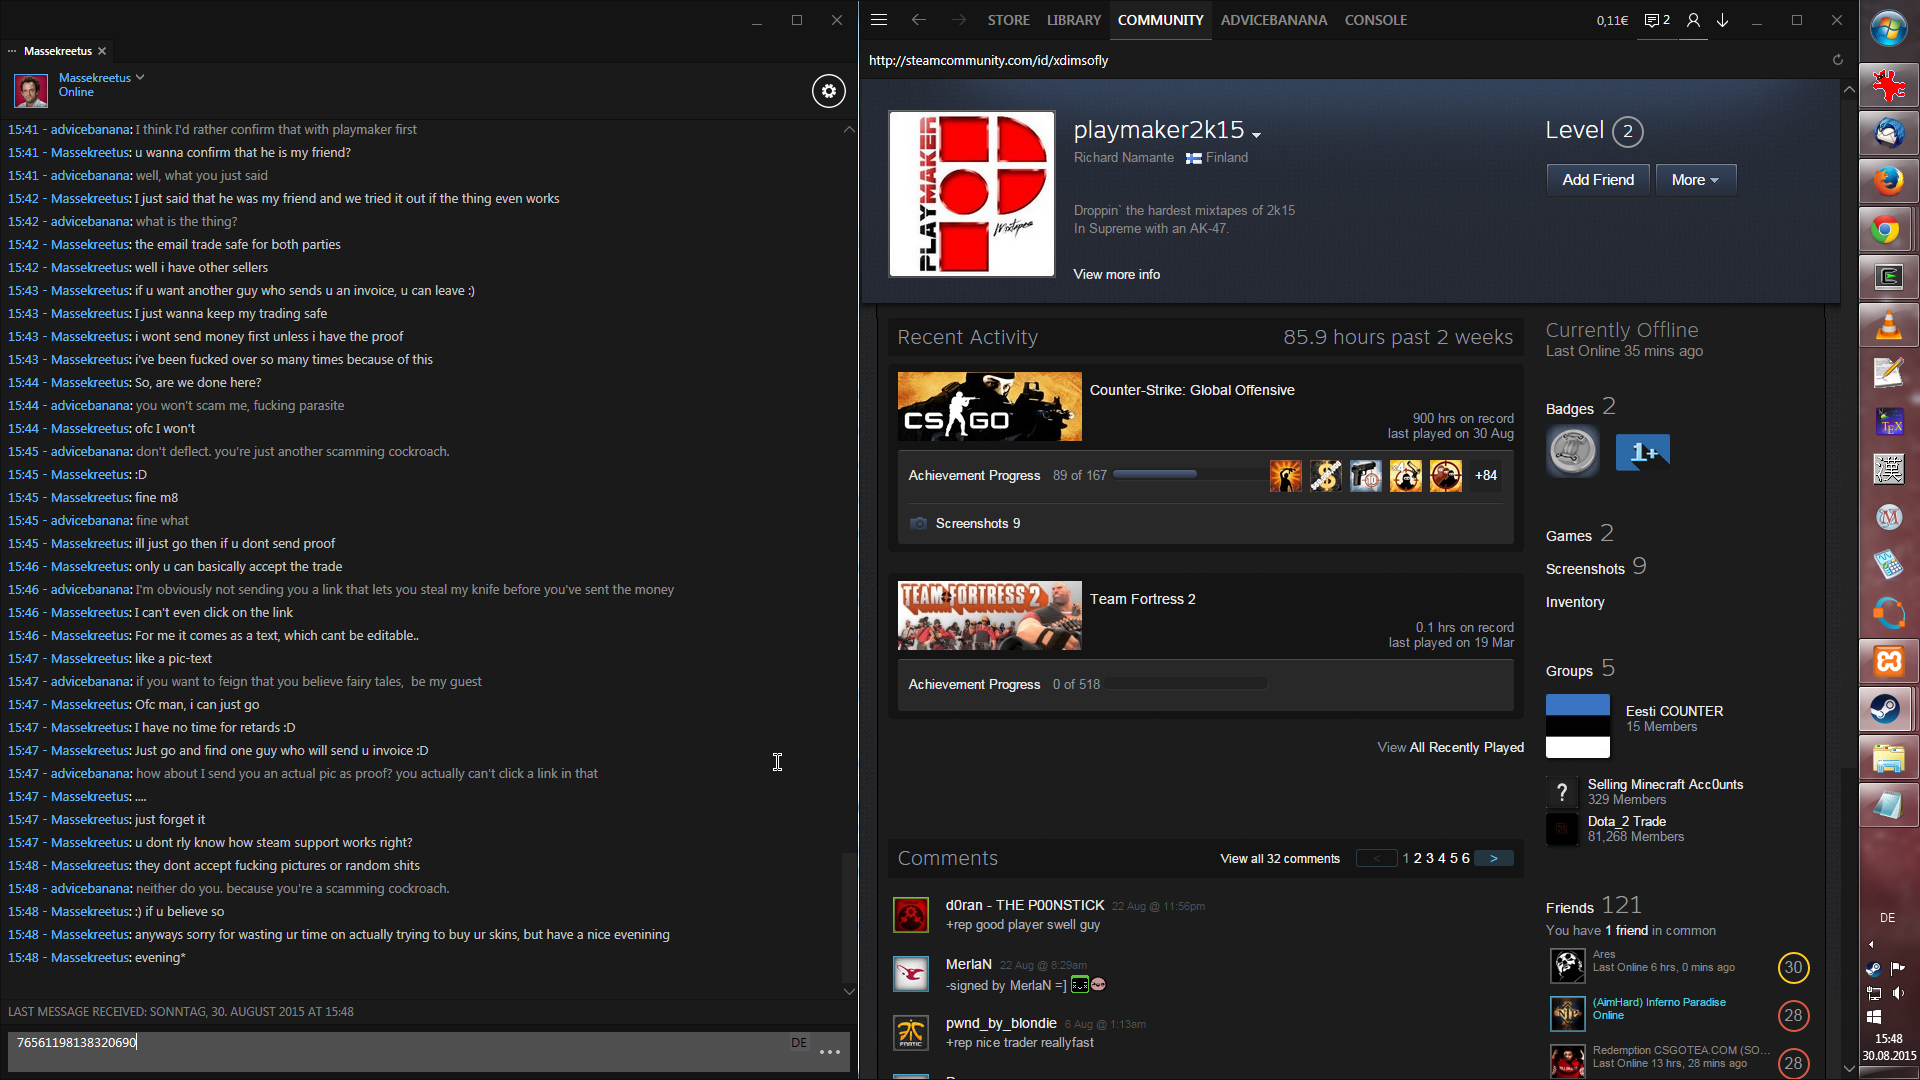Image resolution: width=1920 pixels, height=1080 pixels.
Task: Click the Steam hamburger menu icon
Action: click(879, 20)
